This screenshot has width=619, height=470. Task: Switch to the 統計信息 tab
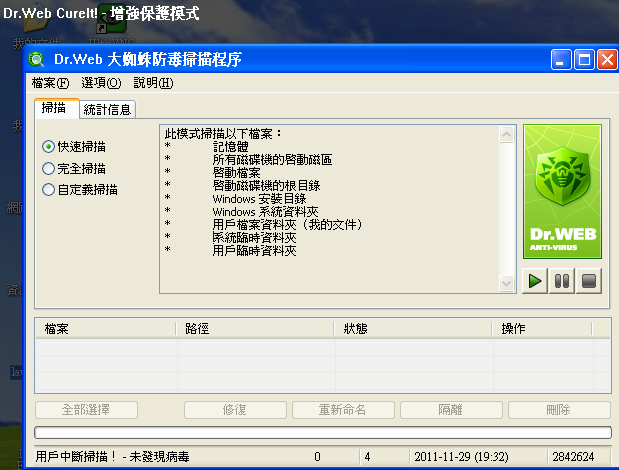click(107, 110)
